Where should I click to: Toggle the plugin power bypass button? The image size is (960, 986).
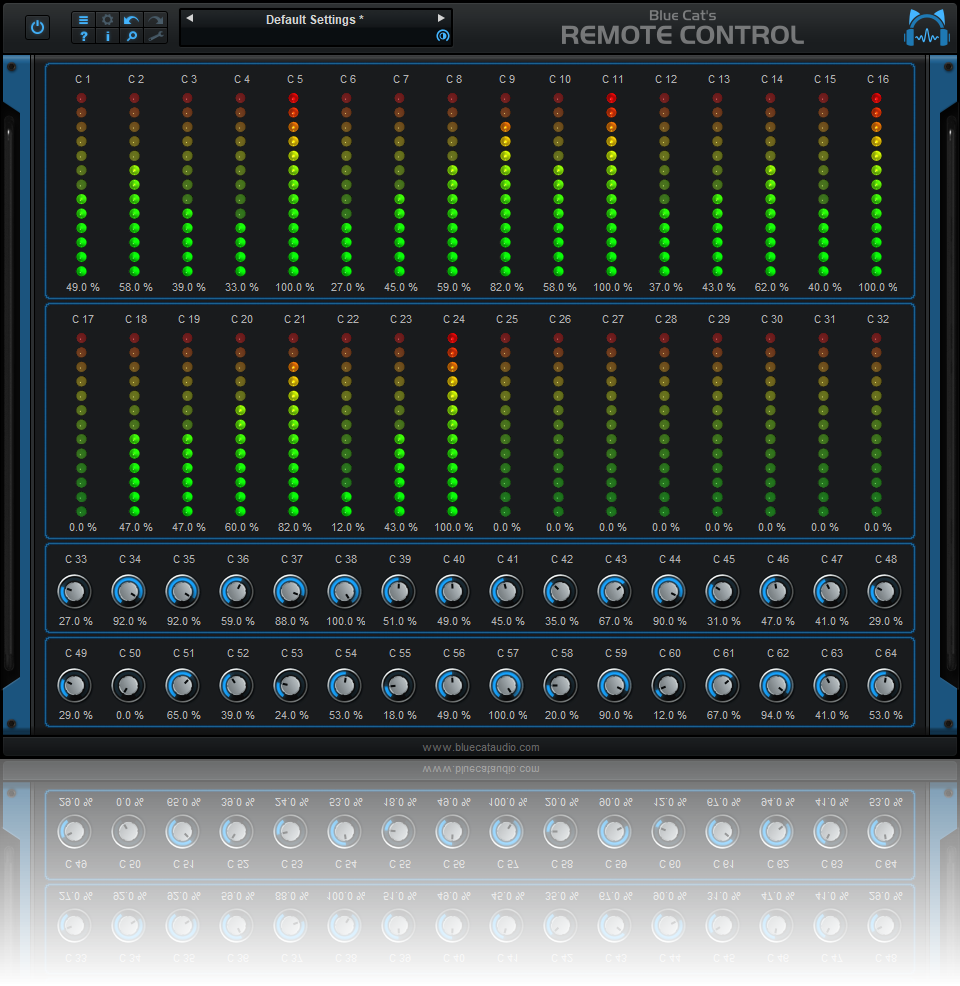pos(38,28)
